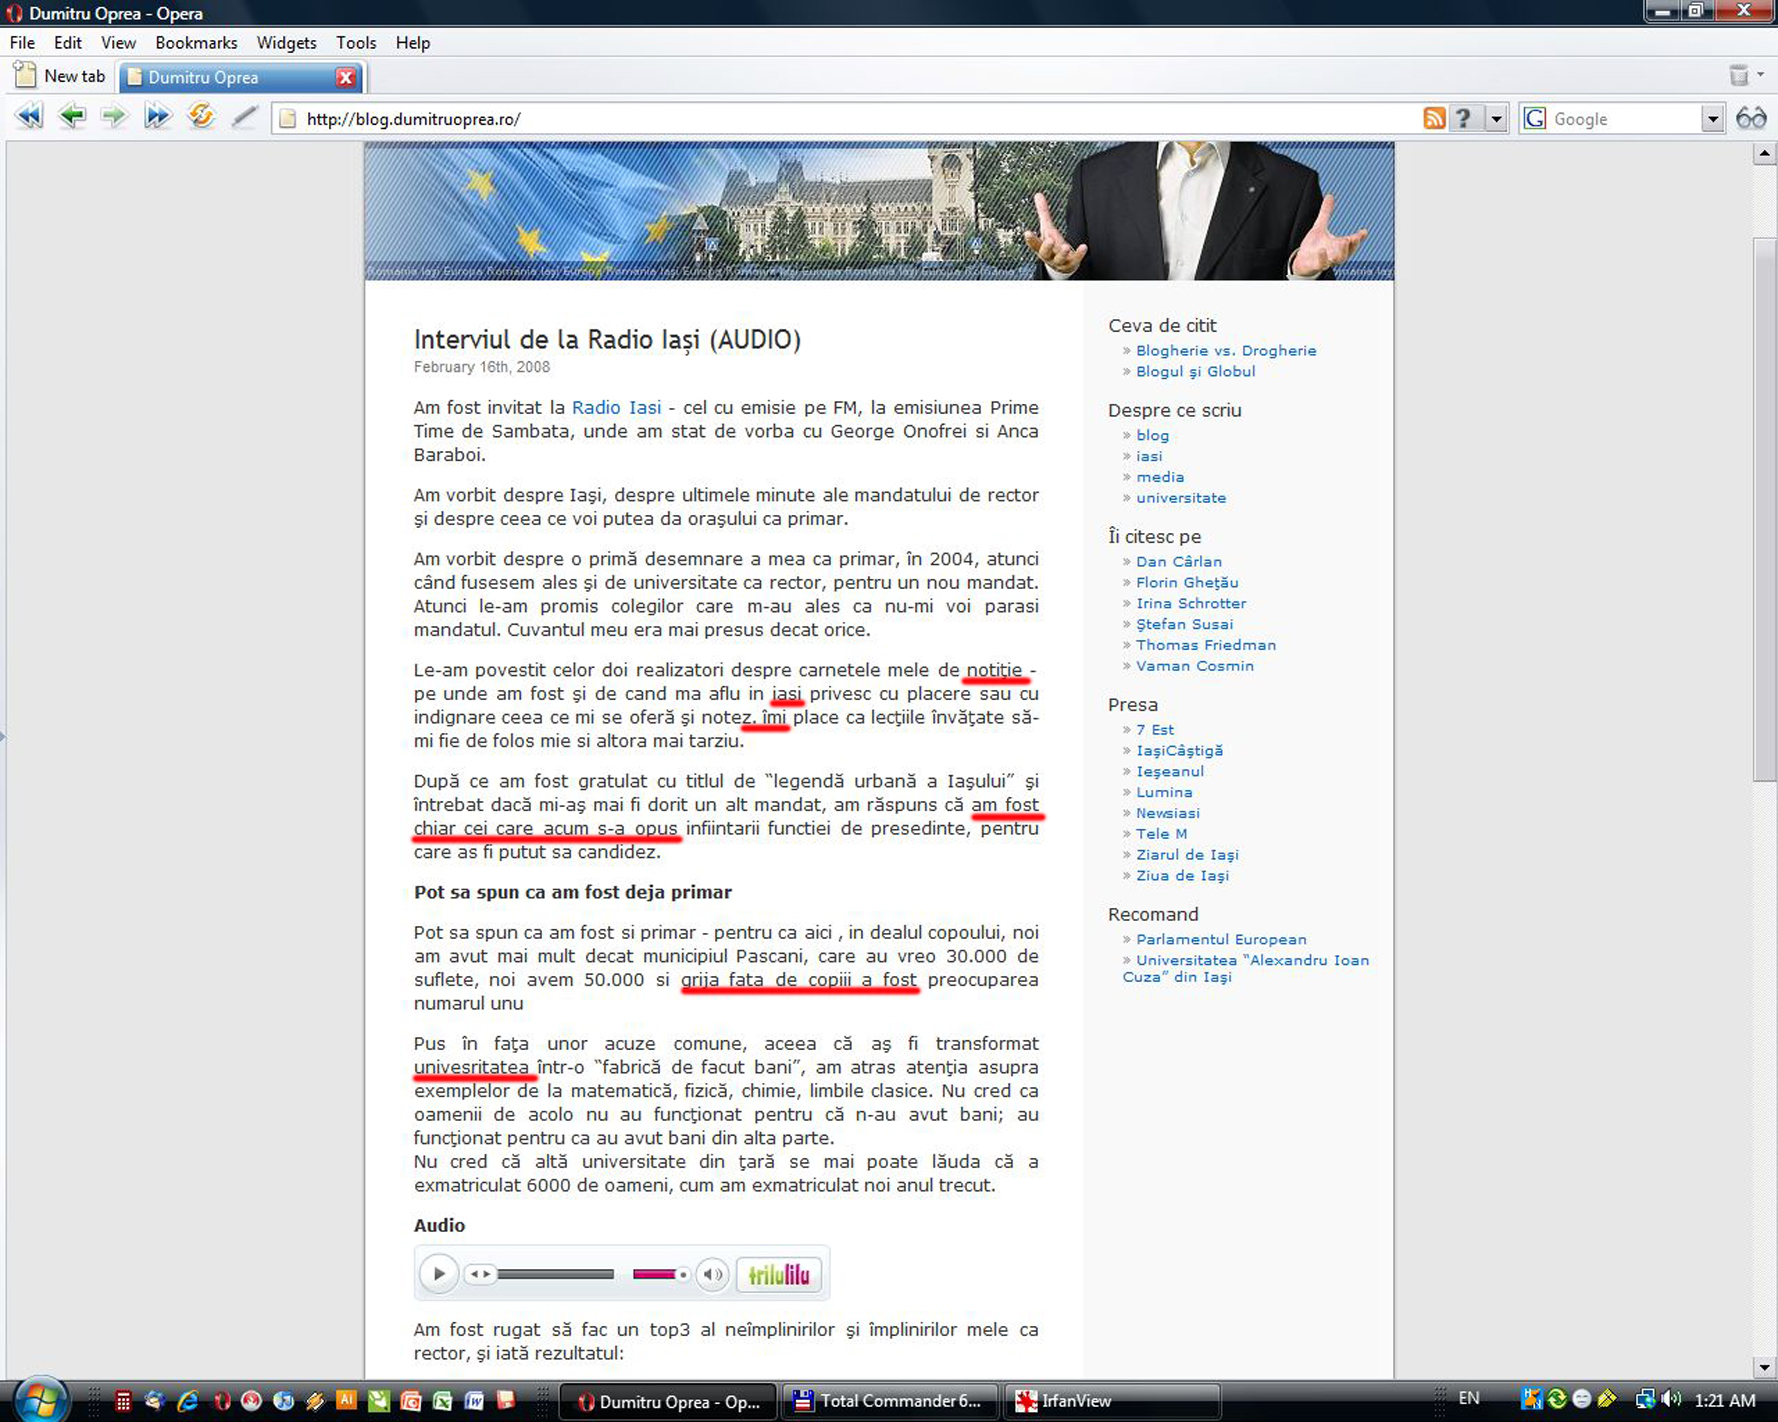Open the Bookmarks menu
1778x1422 pixels.
click(x=196, y=43)
